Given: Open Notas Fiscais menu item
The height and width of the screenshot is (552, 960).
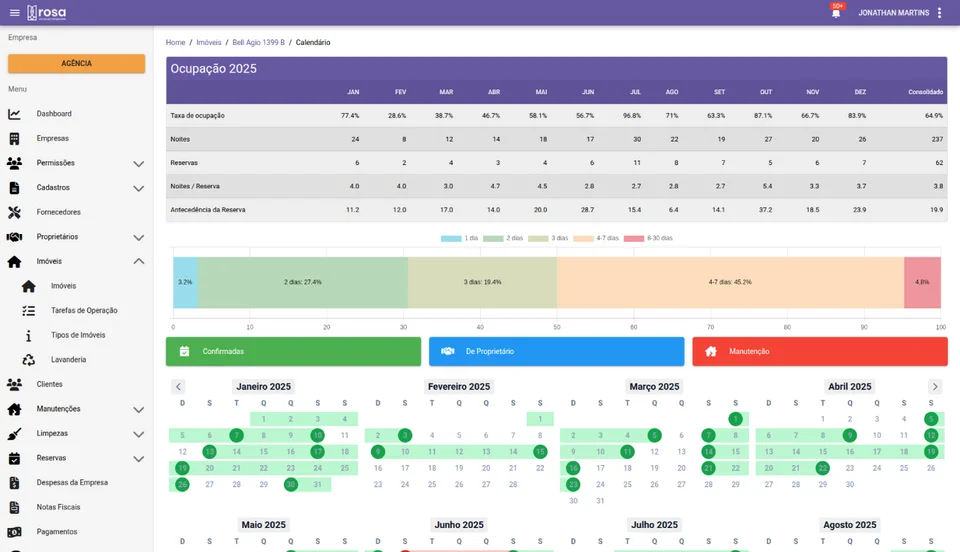Looking at the screenshot, I should tap(58, 507).
